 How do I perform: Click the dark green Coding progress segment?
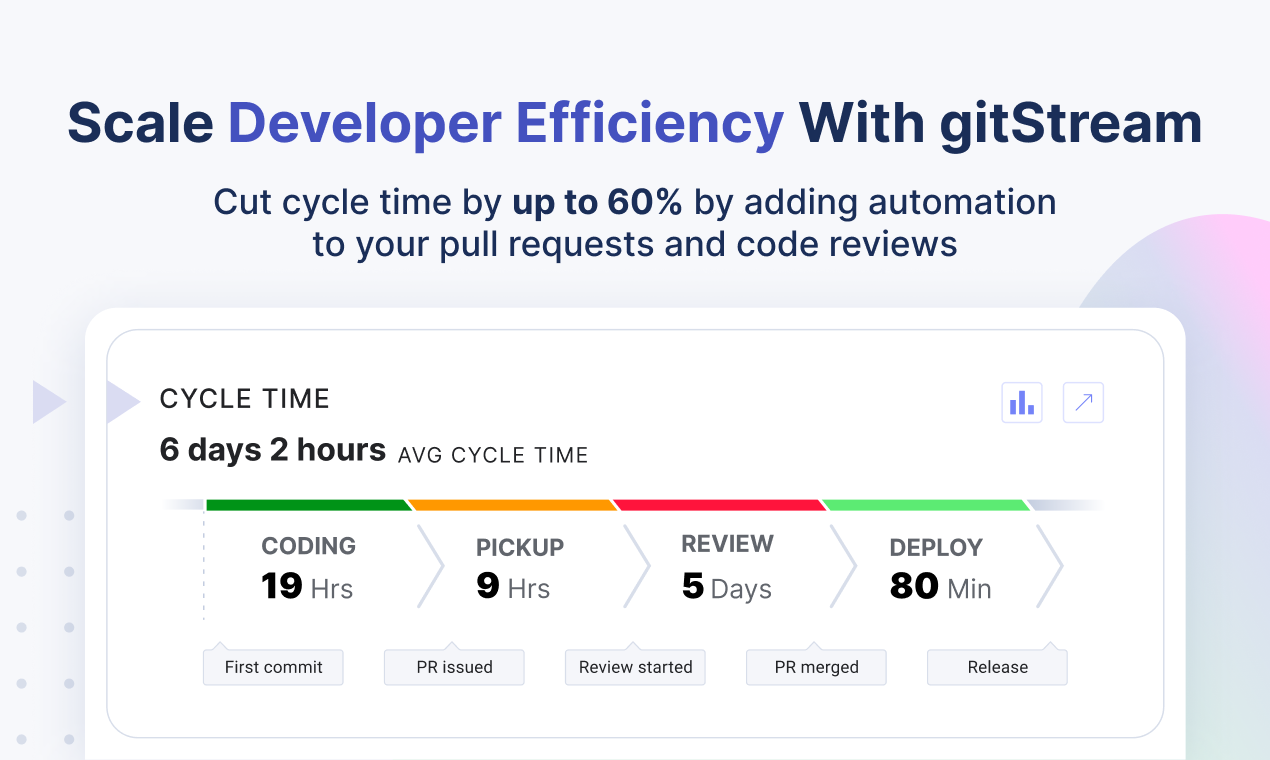pos(308,505)
